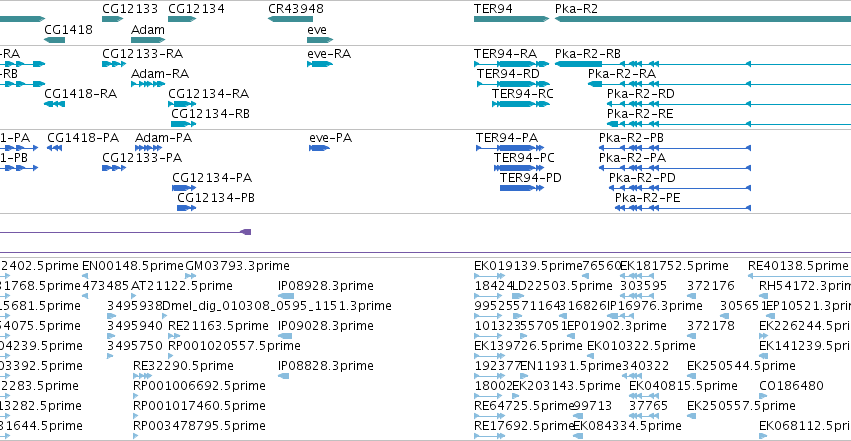Select transcript eve-RA
Image resolution: width=851 pixels, height=441 pixels.
[320, 64]
